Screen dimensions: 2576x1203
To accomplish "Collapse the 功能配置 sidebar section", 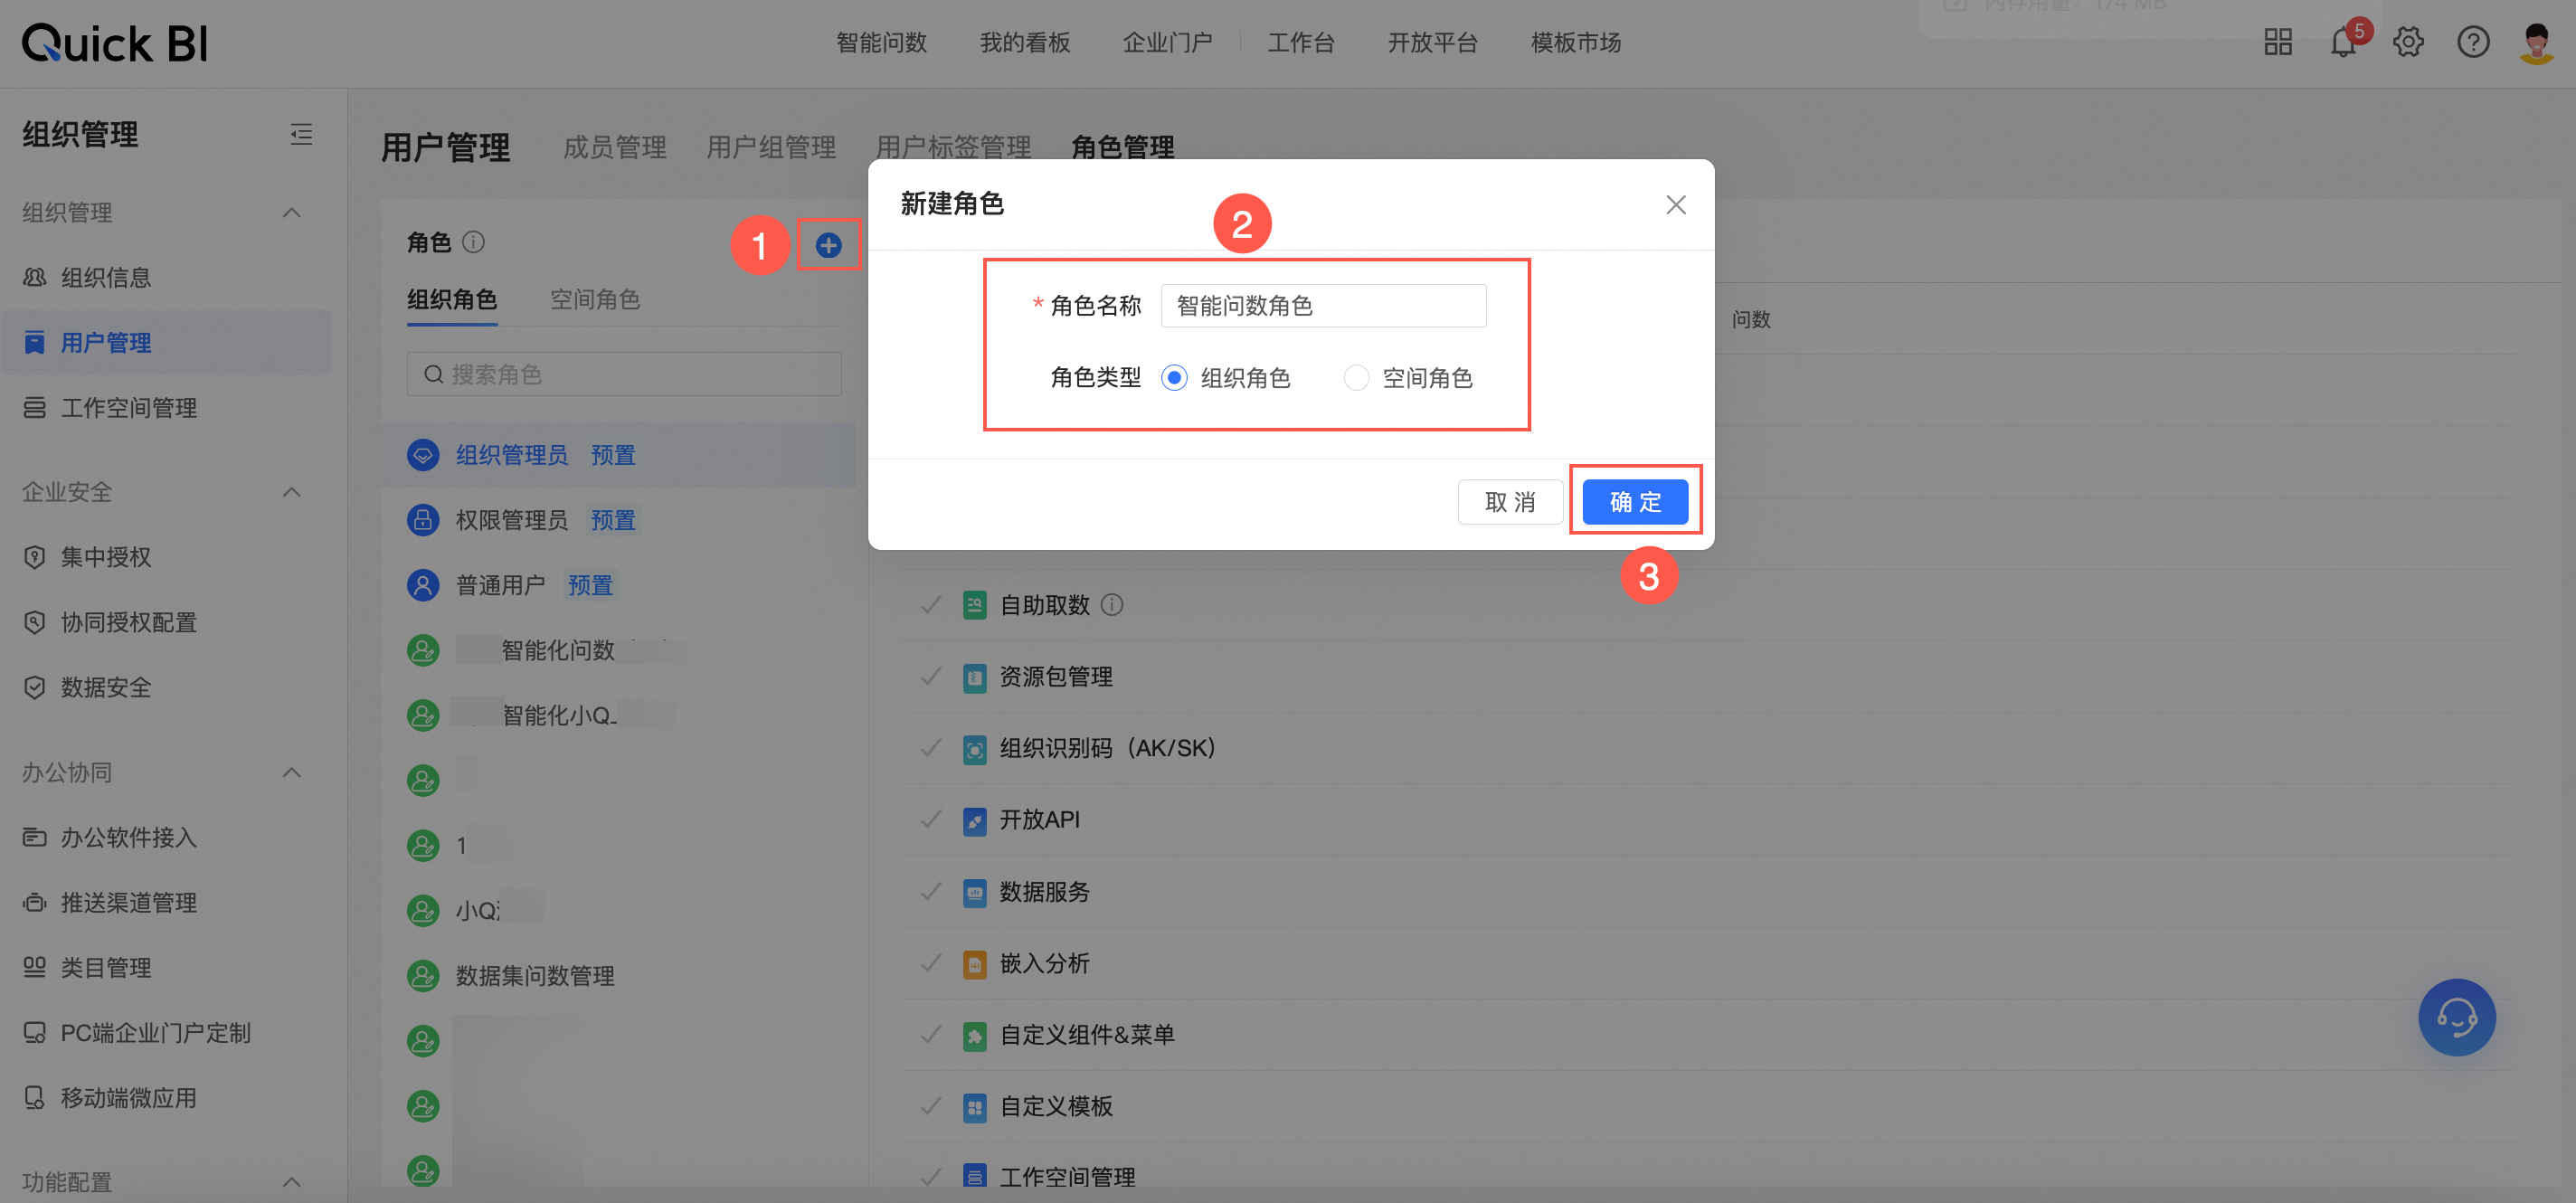I will (291, 1182).
